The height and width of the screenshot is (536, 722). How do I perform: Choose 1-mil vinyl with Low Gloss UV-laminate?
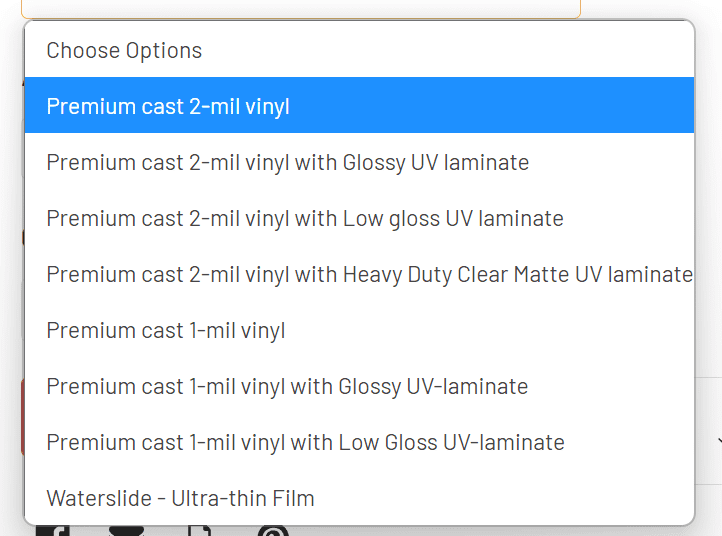305,442
